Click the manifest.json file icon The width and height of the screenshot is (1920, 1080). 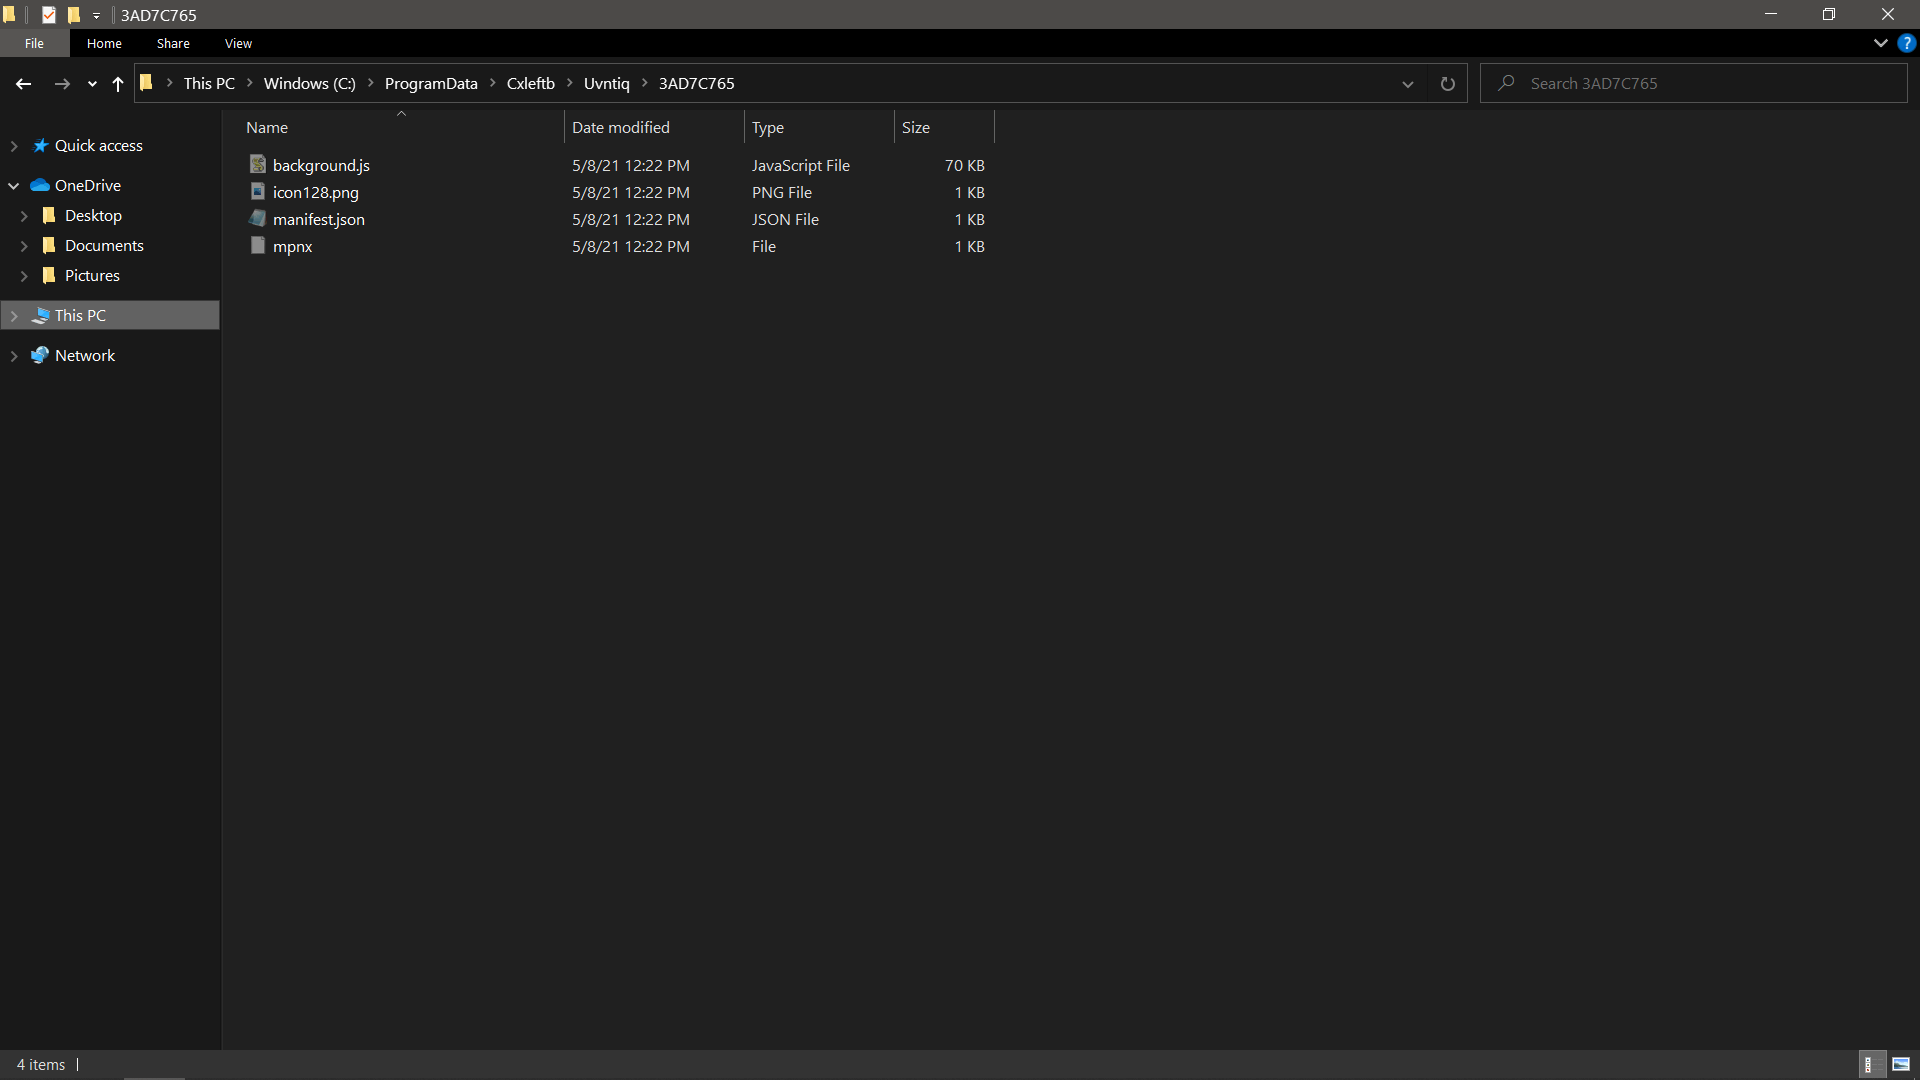pos(258,219)
